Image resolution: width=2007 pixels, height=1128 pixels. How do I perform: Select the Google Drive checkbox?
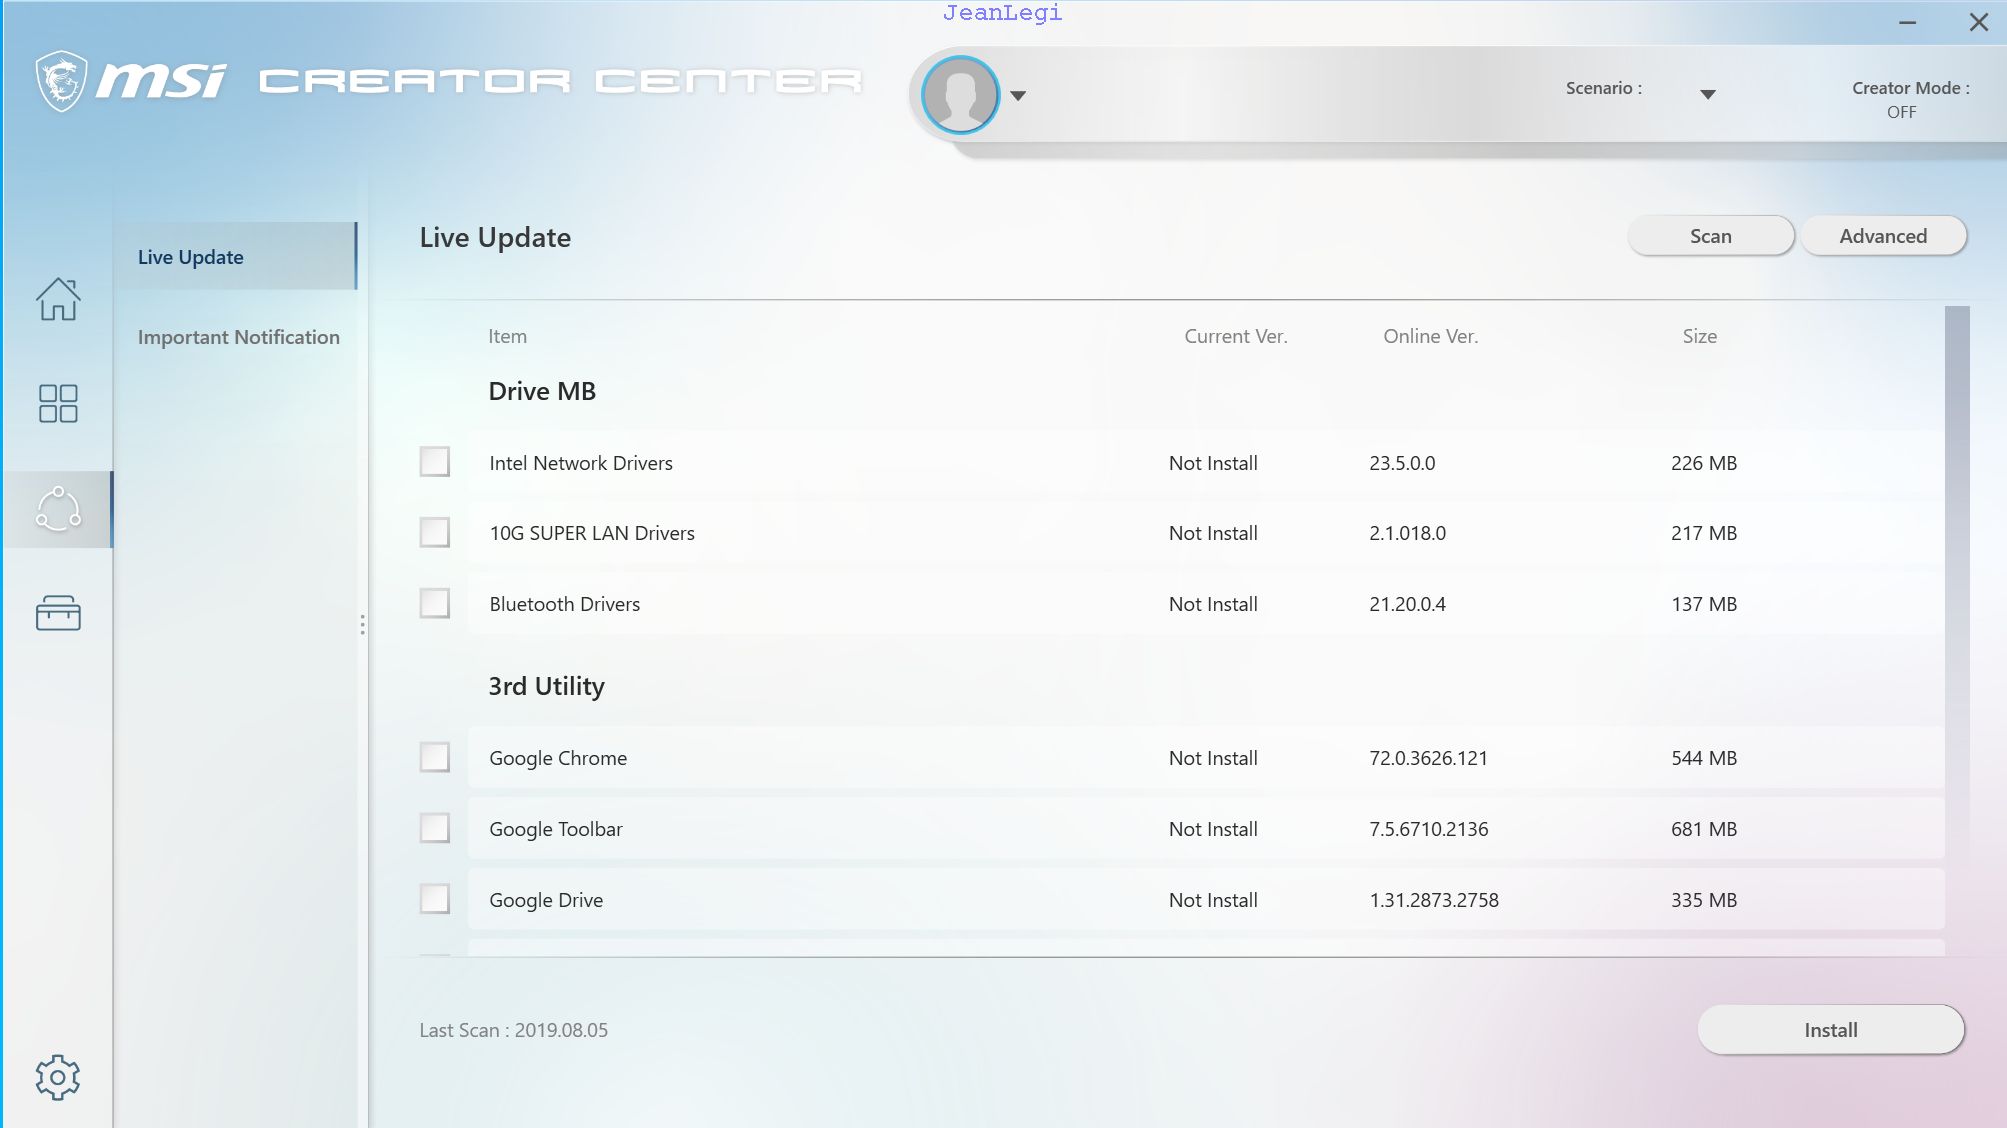click(x=434, y=899)
